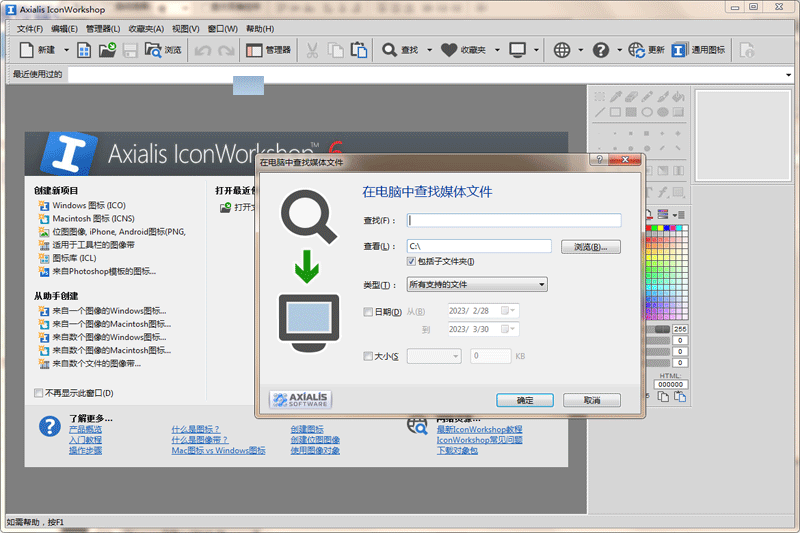
Task: Open the 文件(F) menu
Action: click(30, 29)
